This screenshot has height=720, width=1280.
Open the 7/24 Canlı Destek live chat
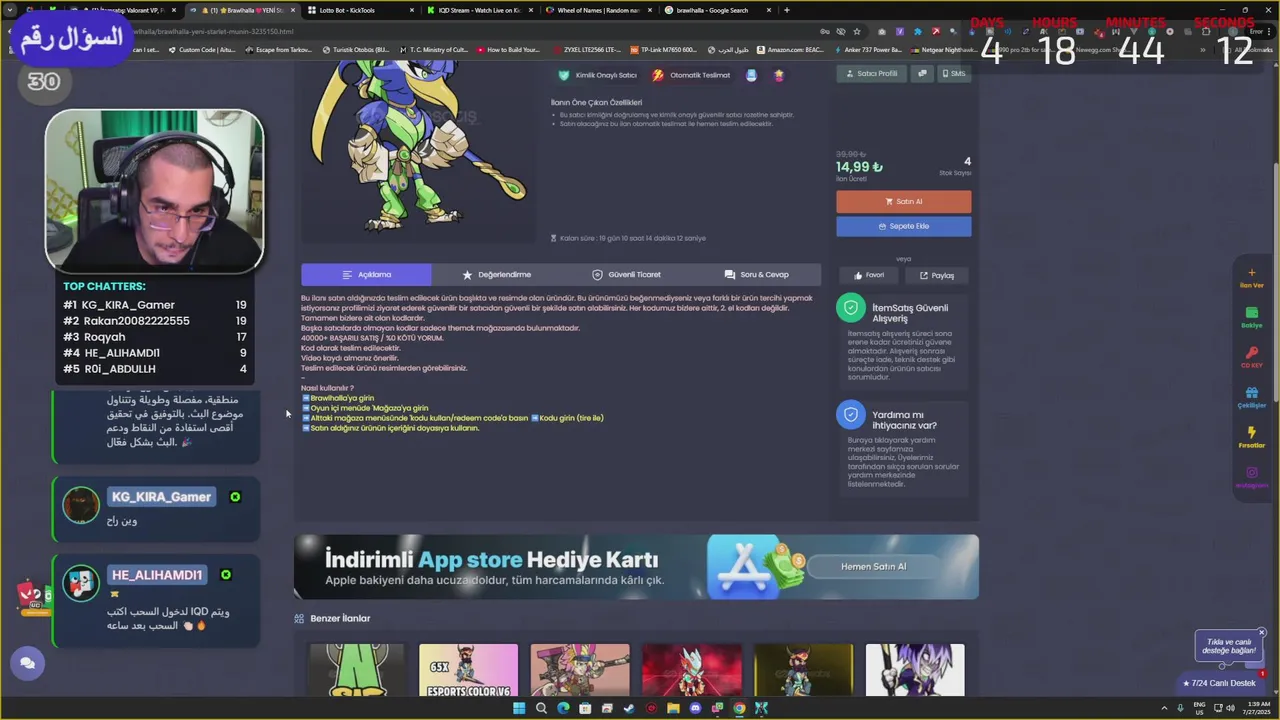[x=1219, y=683]
